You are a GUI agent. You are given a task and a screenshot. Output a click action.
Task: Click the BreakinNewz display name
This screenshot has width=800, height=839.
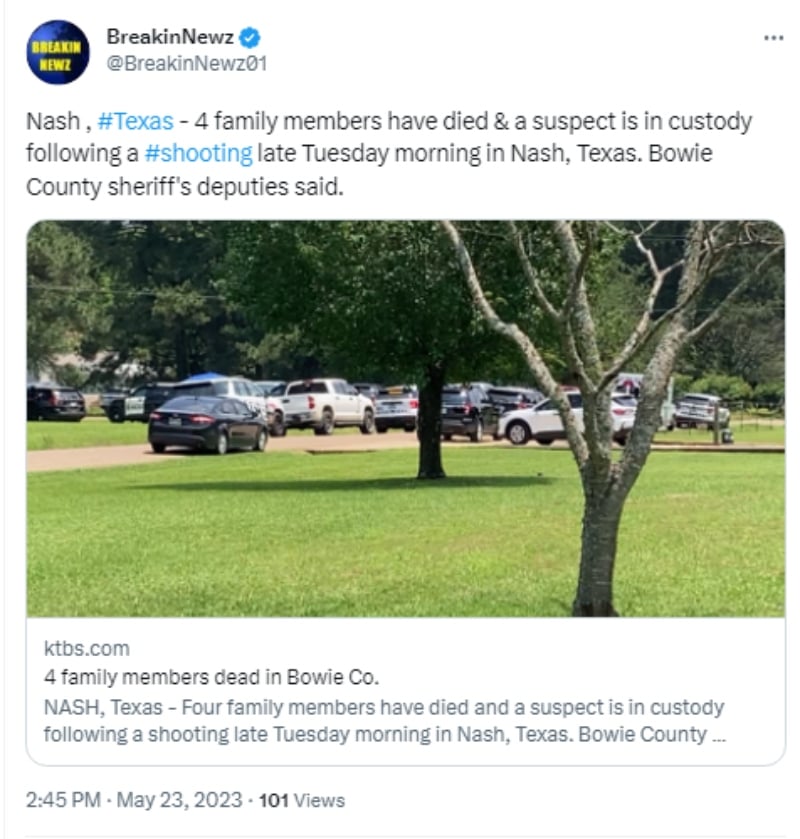click(x=170, y=37)
